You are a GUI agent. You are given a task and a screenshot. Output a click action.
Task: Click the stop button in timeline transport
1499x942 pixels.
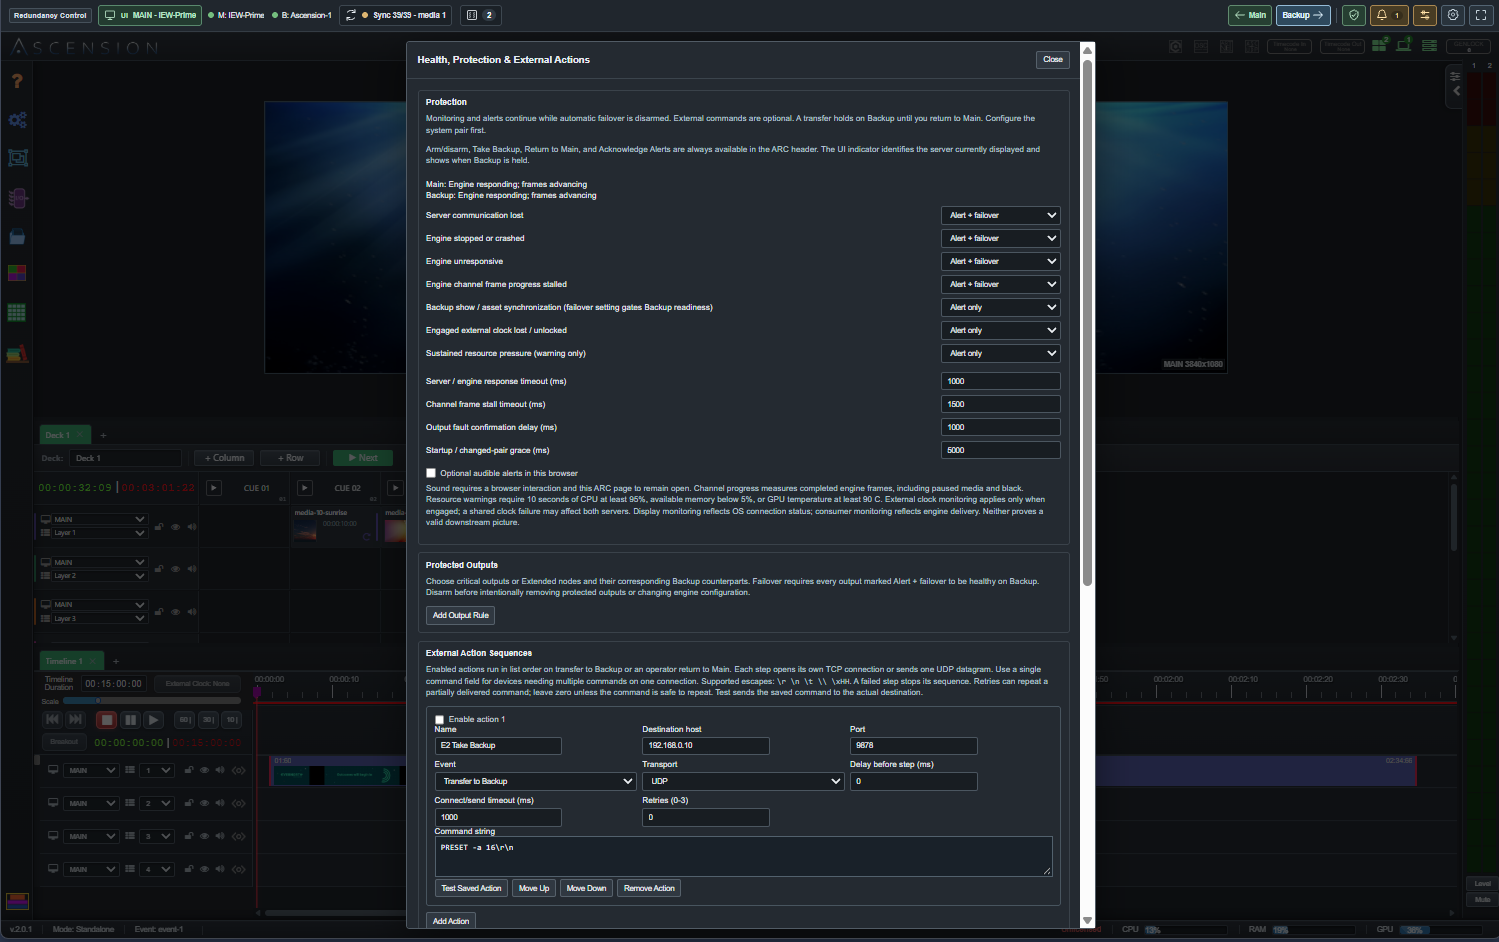pyautogui.click(x=107, y=719)
